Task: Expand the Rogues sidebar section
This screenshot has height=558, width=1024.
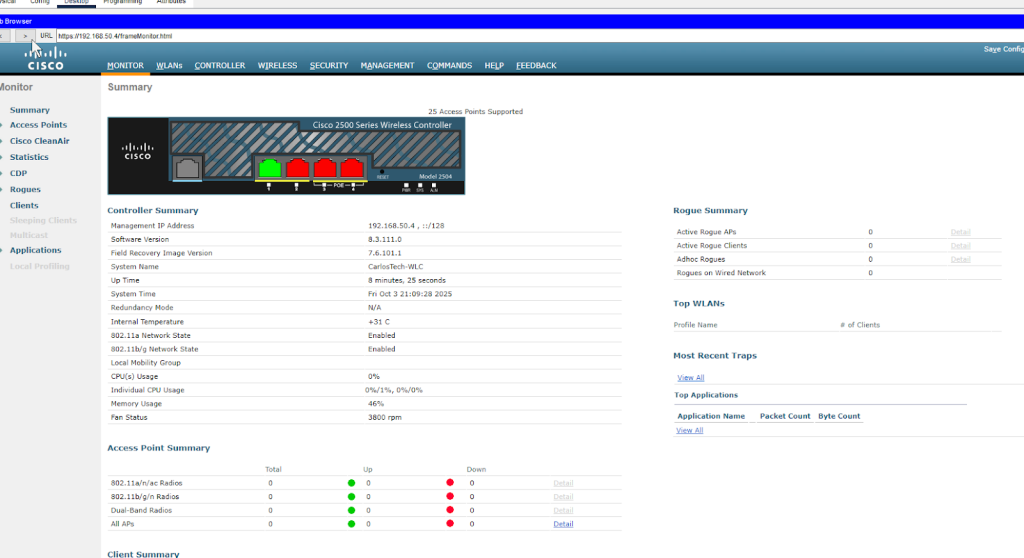Action: (x=25, y=189)
